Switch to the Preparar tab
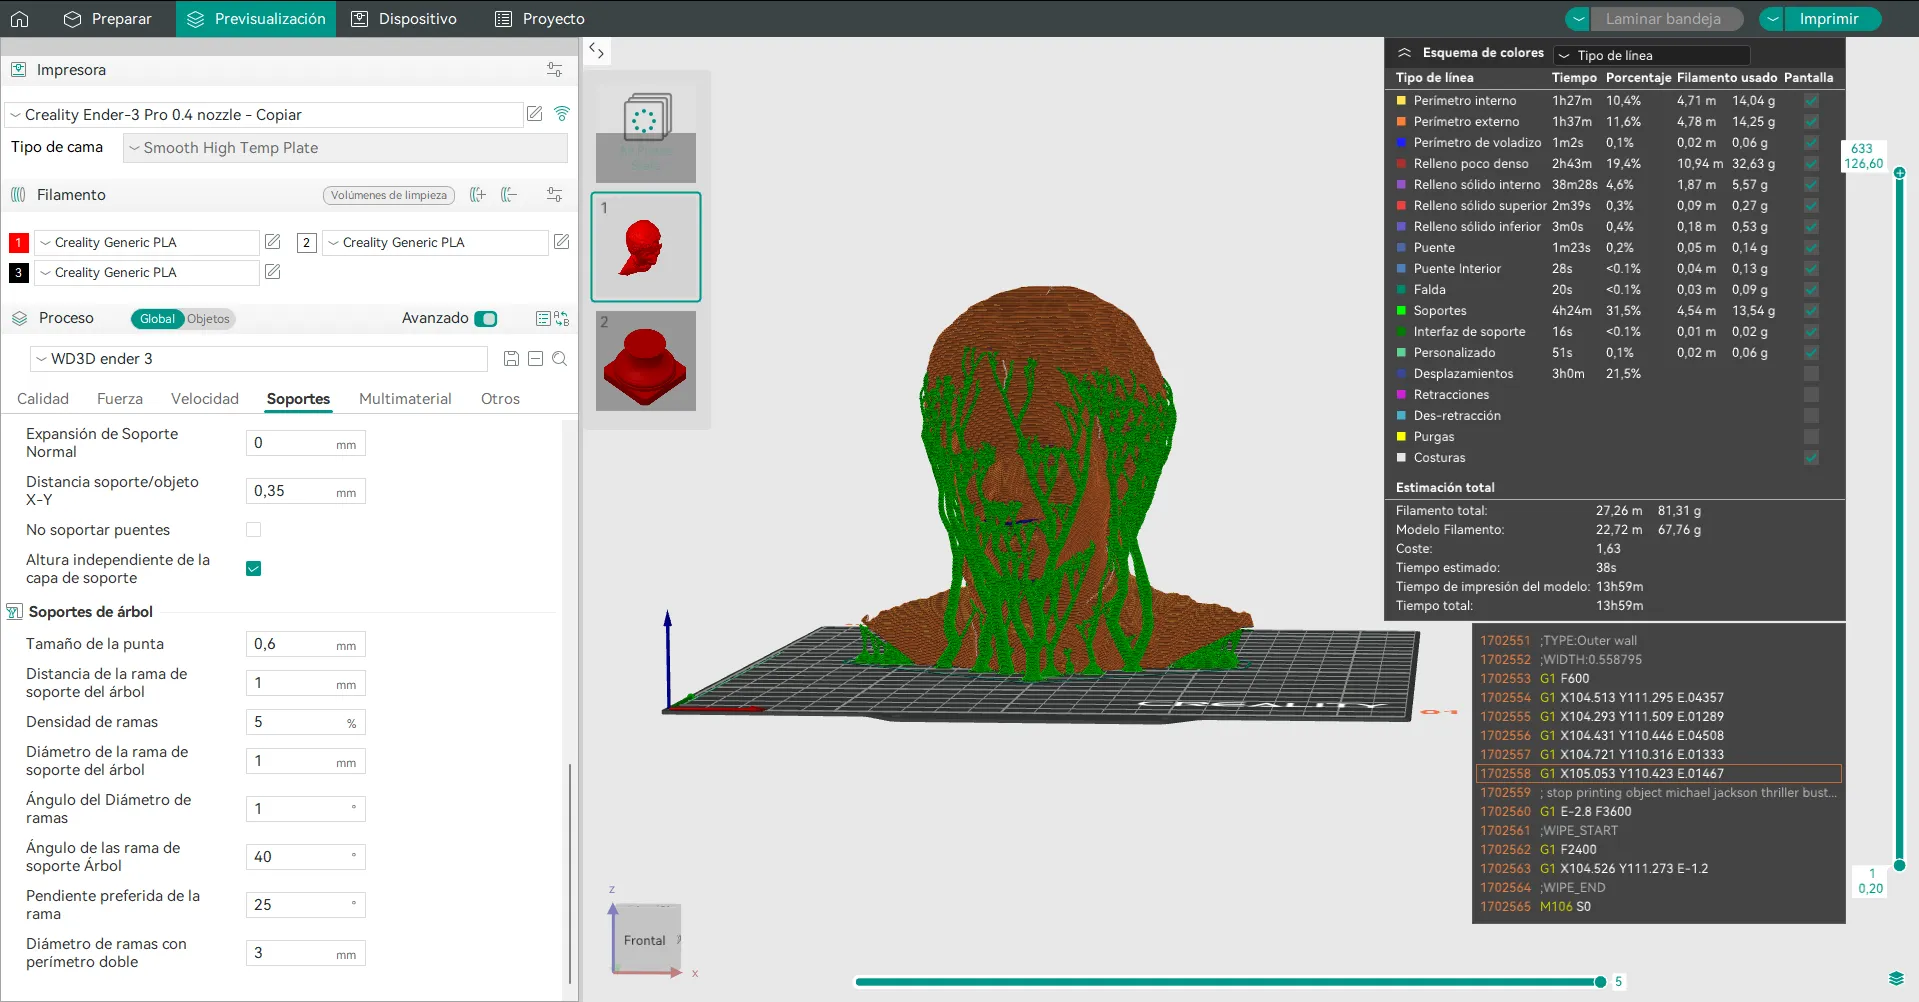 pos(107,19)
